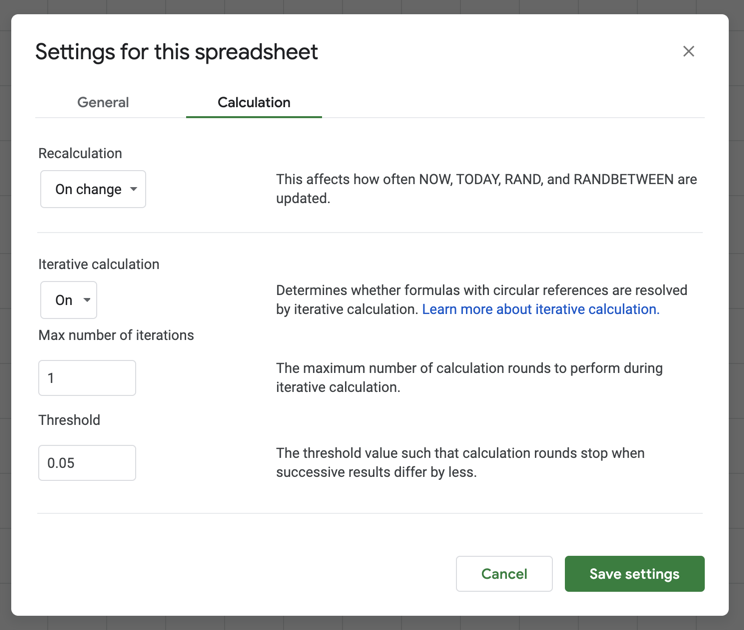This screenshot has height=630, width=744.
Task: Click the NOW, TODAY, RAND description text
Action: 486,189
